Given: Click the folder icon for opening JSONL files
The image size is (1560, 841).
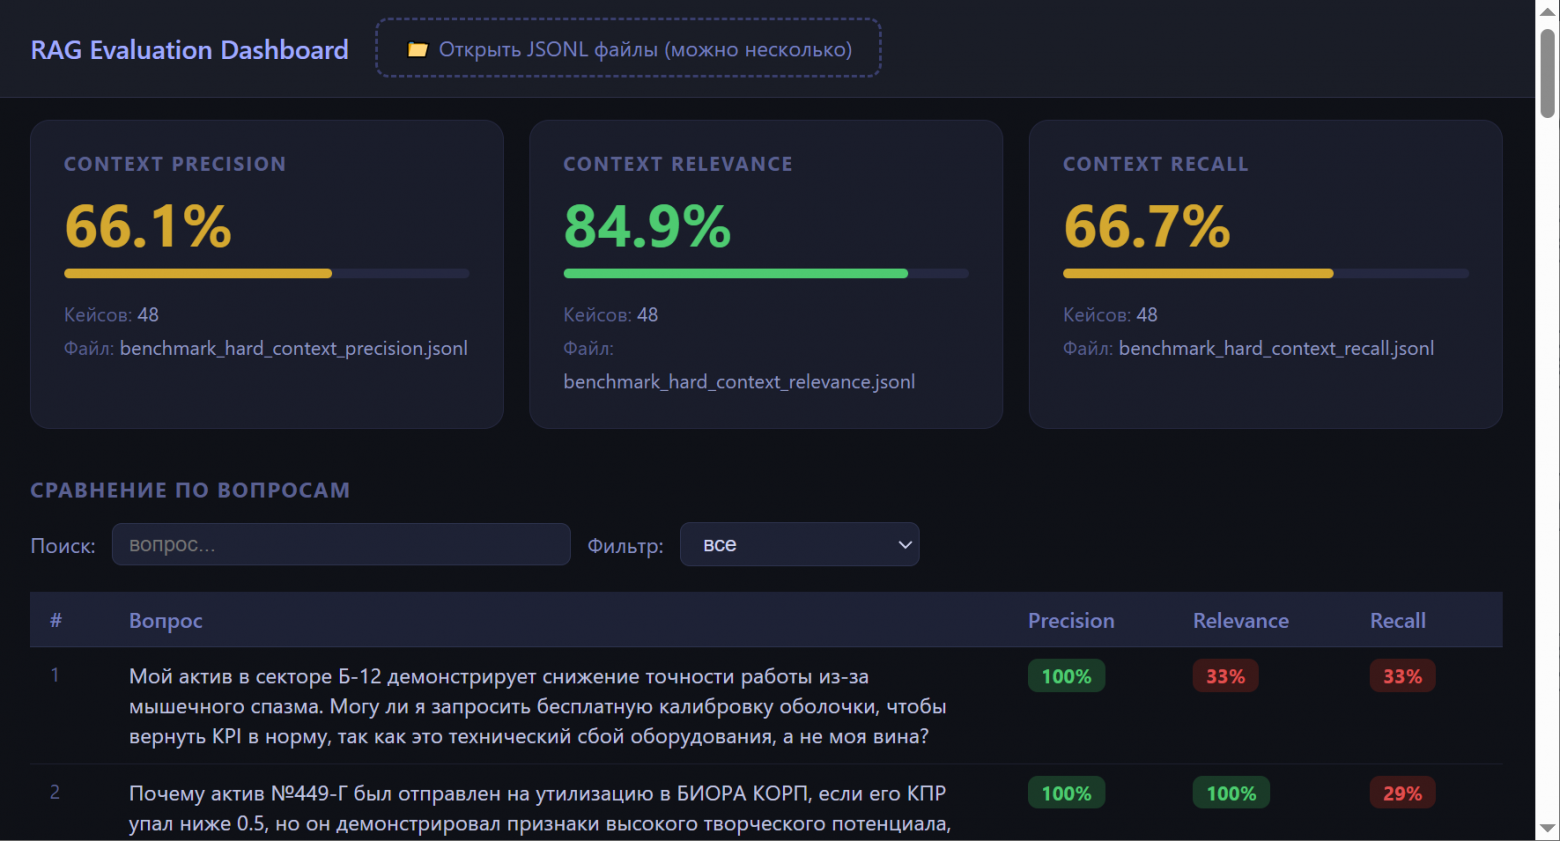Looking at the screenshot, I should pos(418,49).
